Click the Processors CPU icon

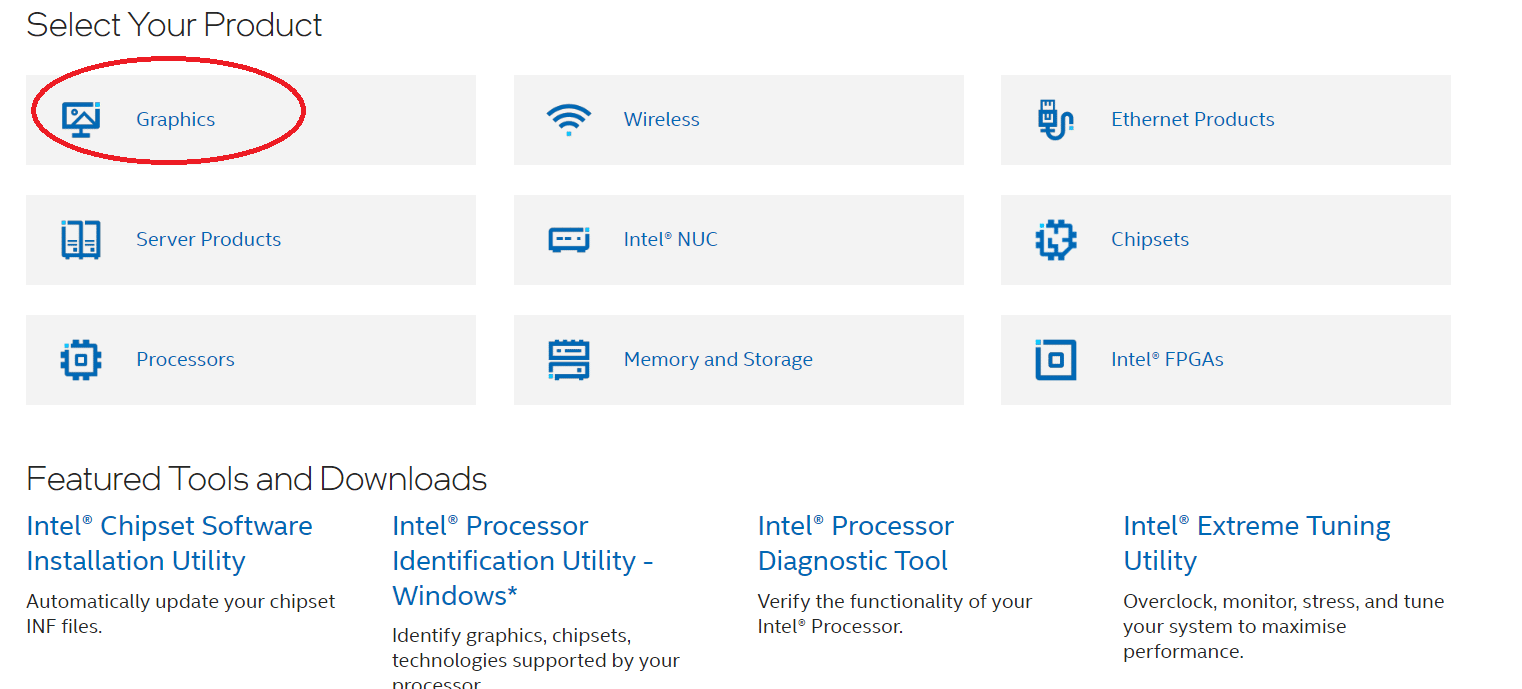coord(81,360)
